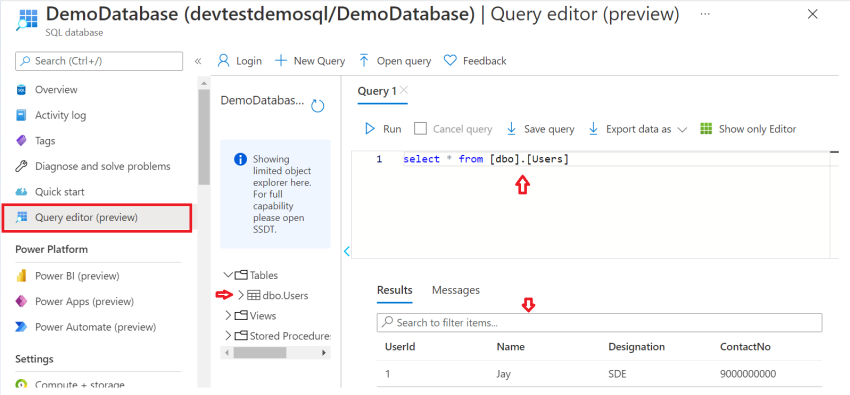Close the Query 1 tab
The width and height of the screenshot is (850, 395).
point(403,90)
